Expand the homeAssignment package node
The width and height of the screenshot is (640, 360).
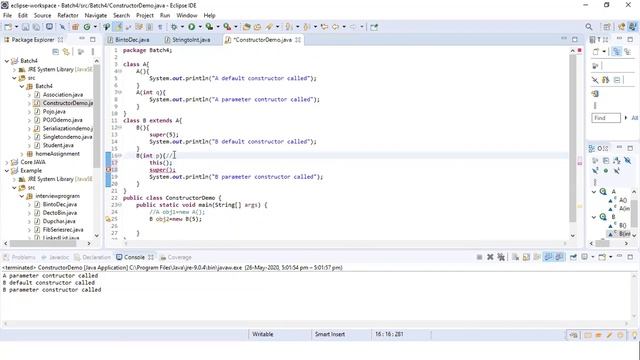point(22,154)
